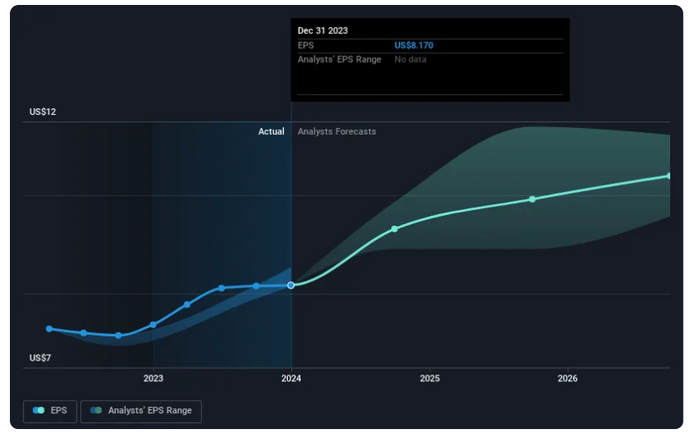Click the Dec 31 2023 tooltip date
The image size is (690, 434).
(x=324, y=30)
